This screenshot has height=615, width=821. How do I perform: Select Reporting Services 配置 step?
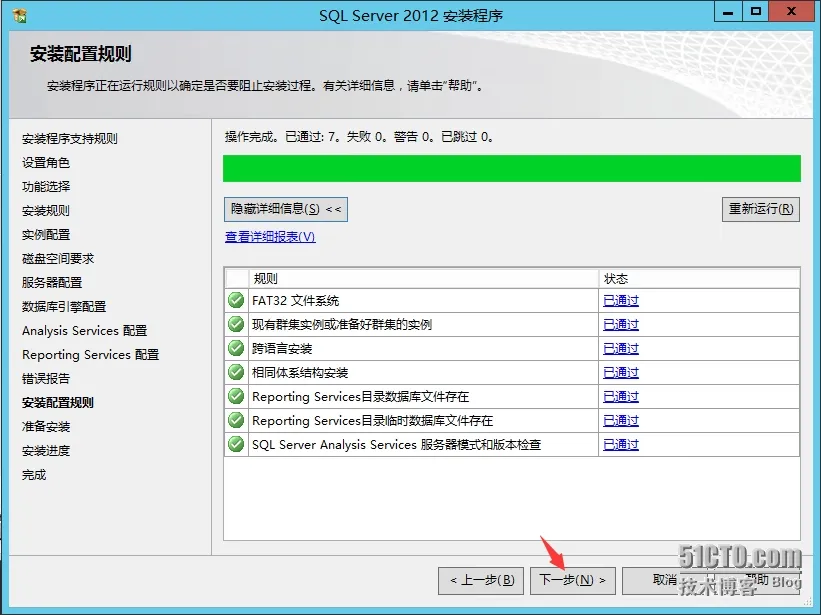pos(91,355)
